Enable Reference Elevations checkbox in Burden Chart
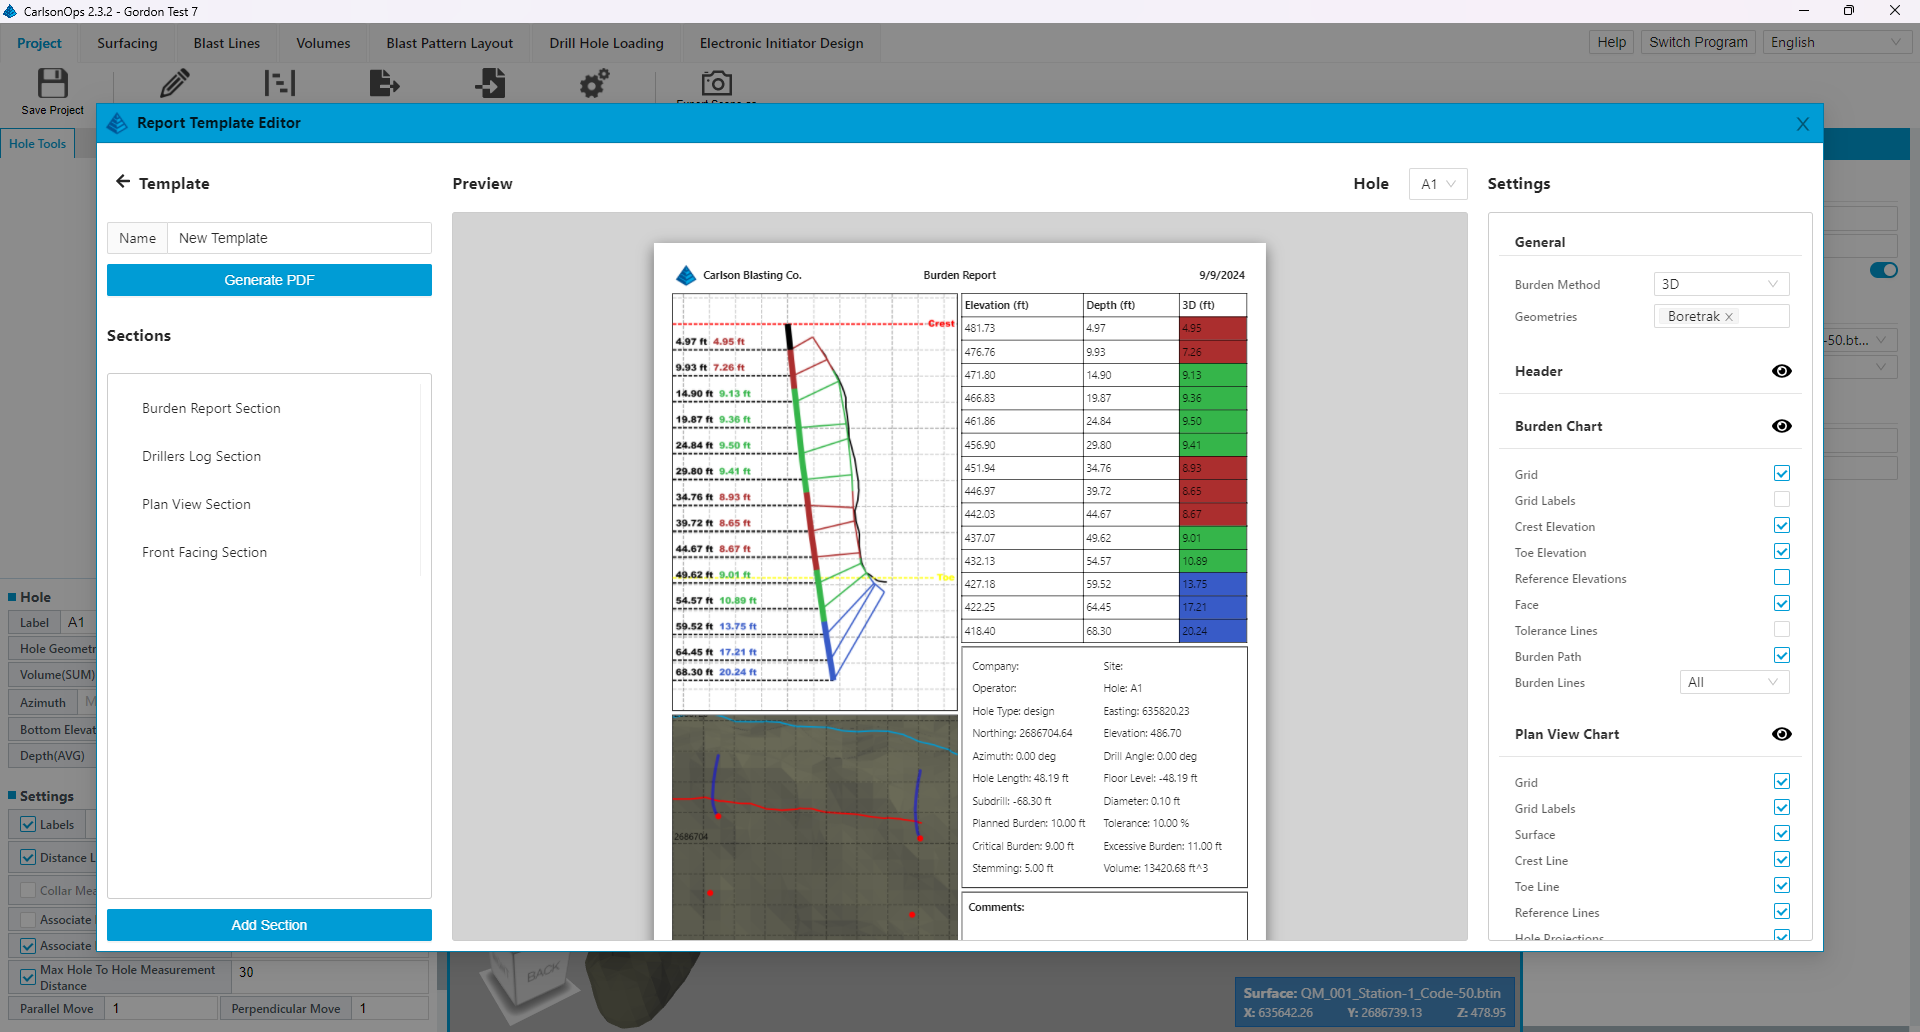 click(1781, 578)
